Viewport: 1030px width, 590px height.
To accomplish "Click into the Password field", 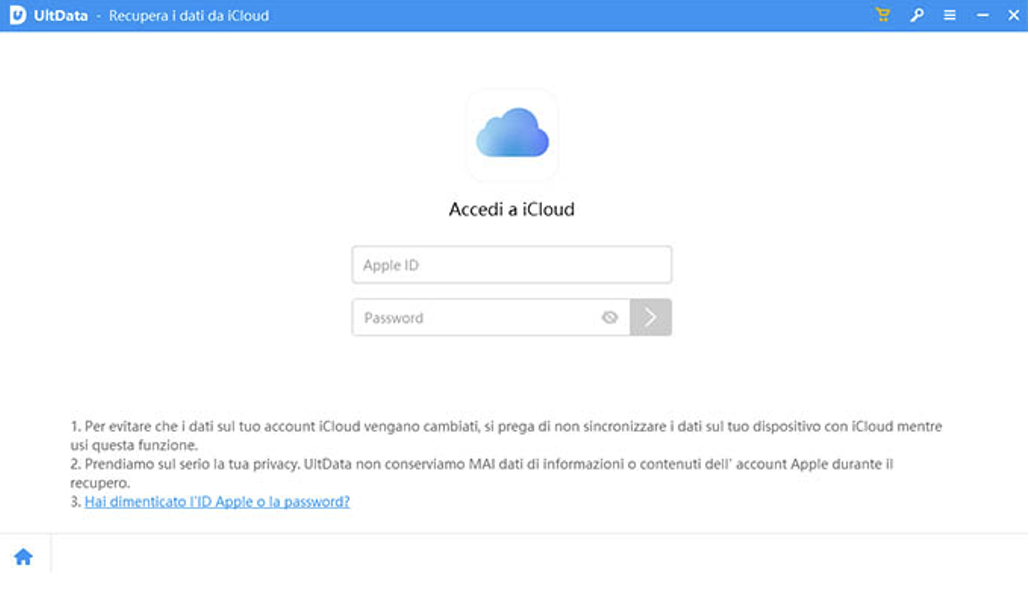I will point(475,318).
